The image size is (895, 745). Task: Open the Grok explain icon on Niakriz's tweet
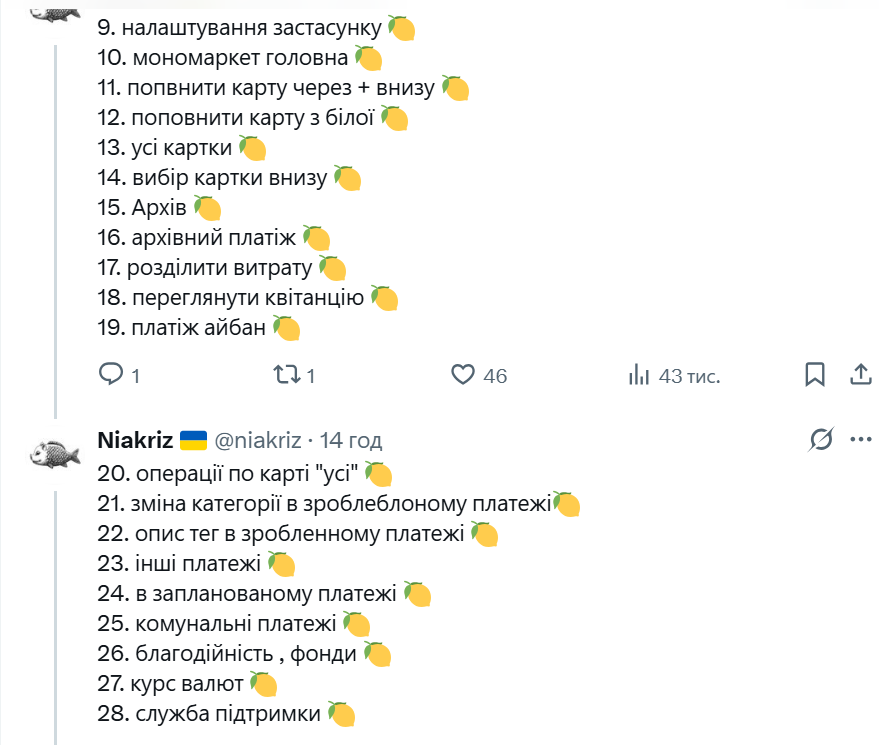(821, 440)
